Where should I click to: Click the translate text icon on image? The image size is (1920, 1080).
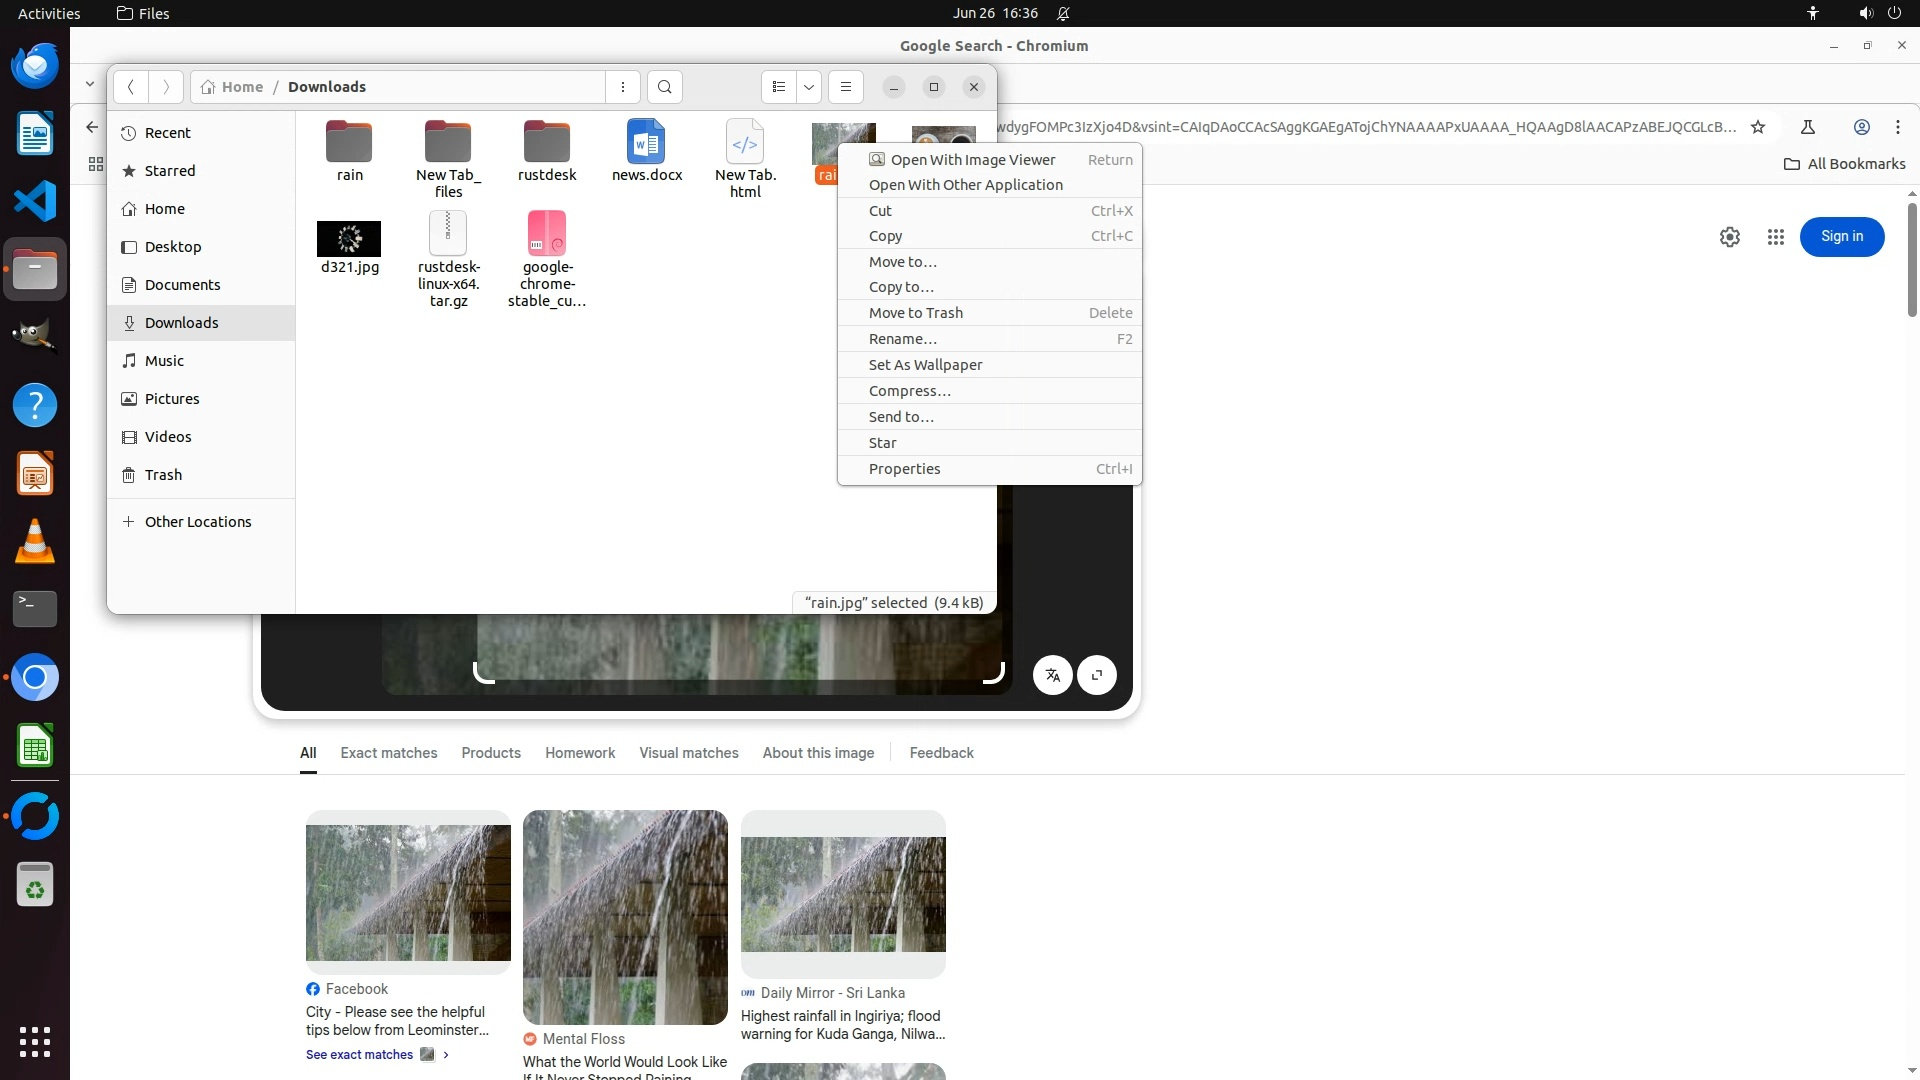pyautogui.click(x=1052, y=675)
